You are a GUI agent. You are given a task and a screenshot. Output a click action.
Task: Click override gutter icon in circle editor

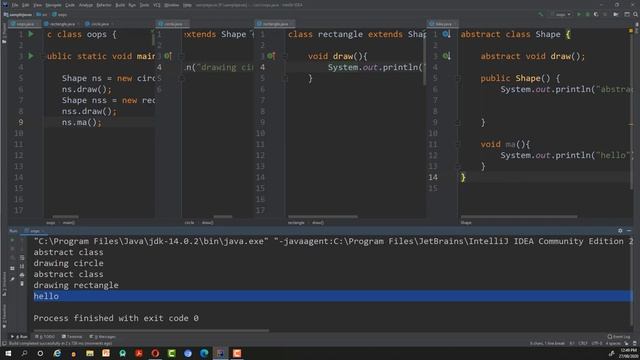167,56
